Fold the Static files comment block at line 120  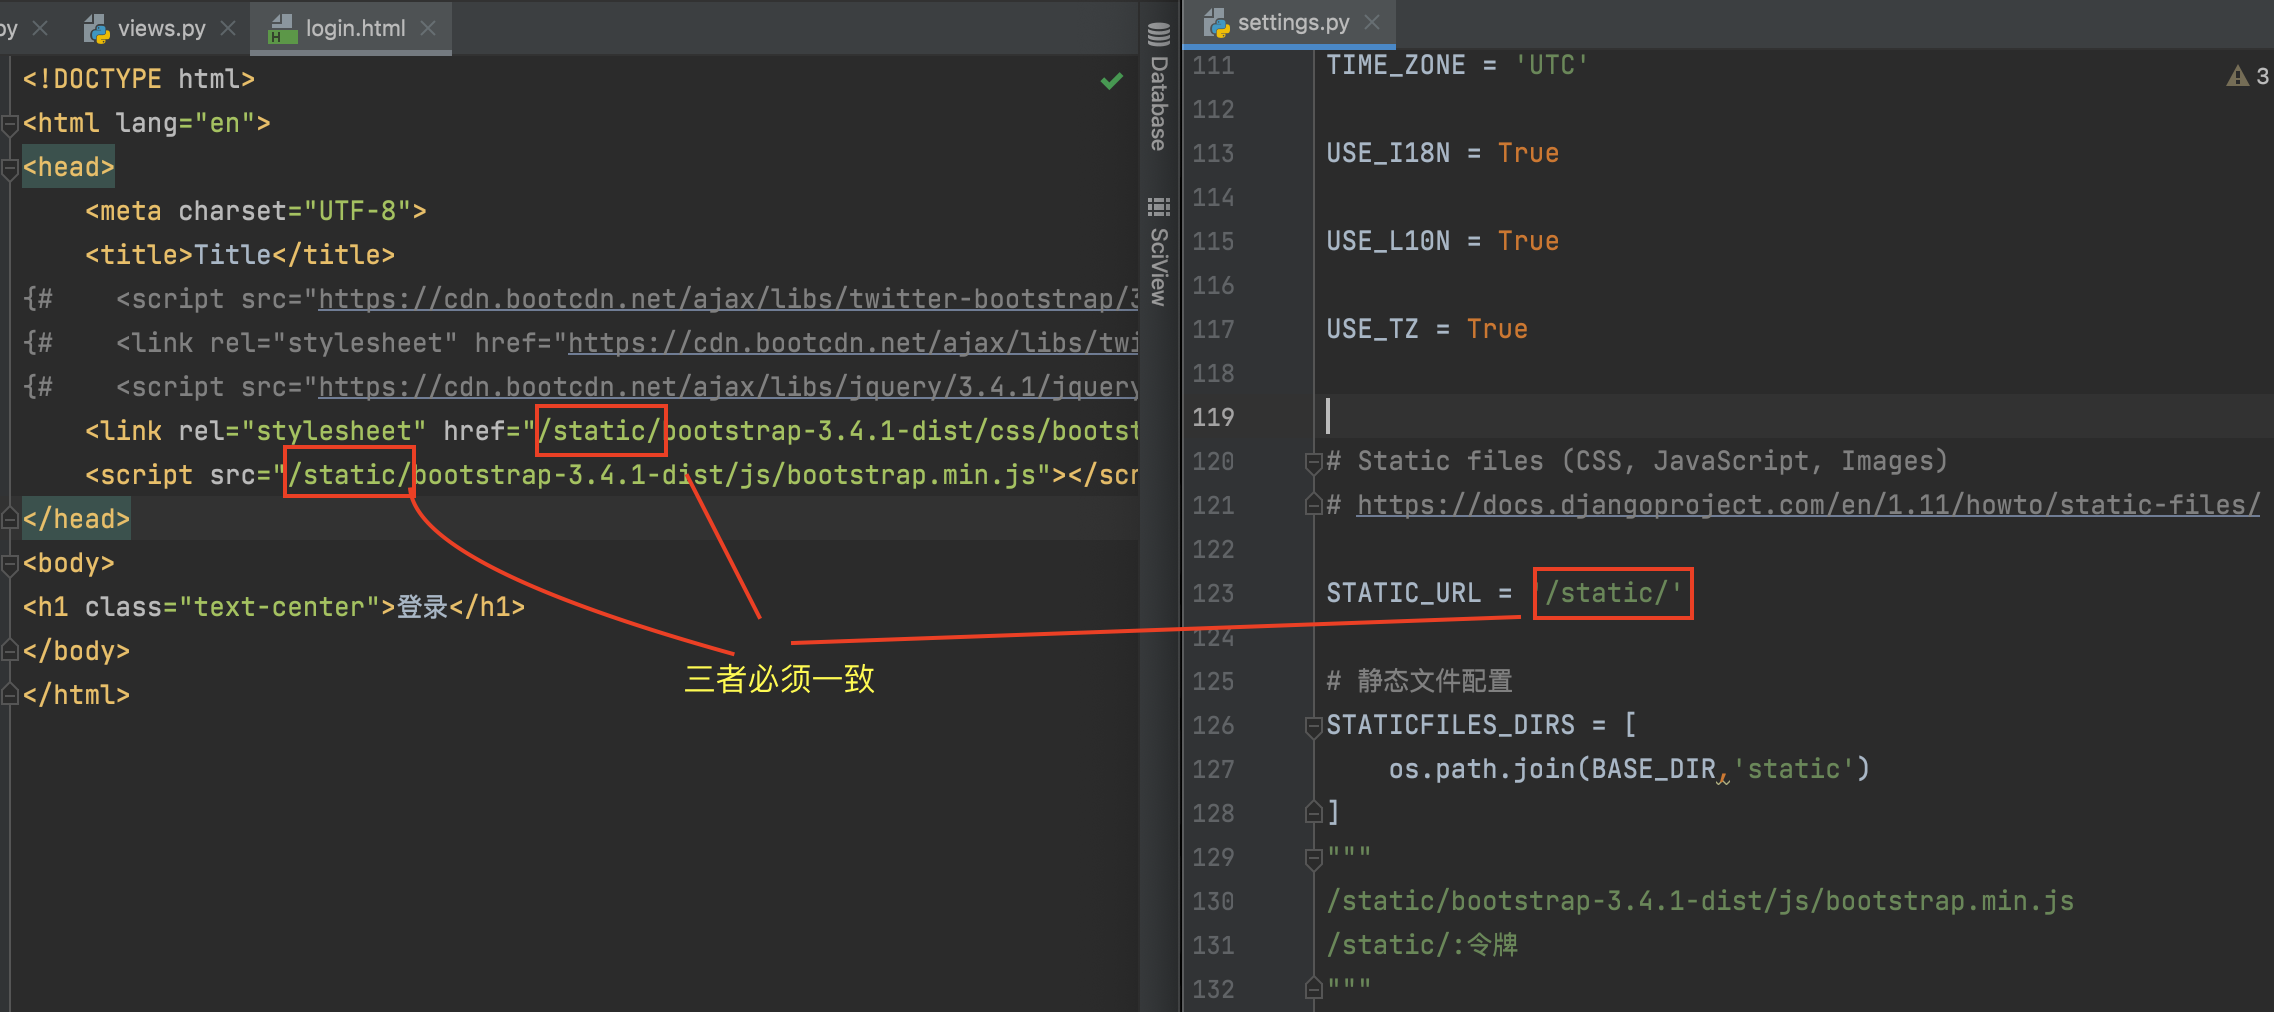[1314, 462]
